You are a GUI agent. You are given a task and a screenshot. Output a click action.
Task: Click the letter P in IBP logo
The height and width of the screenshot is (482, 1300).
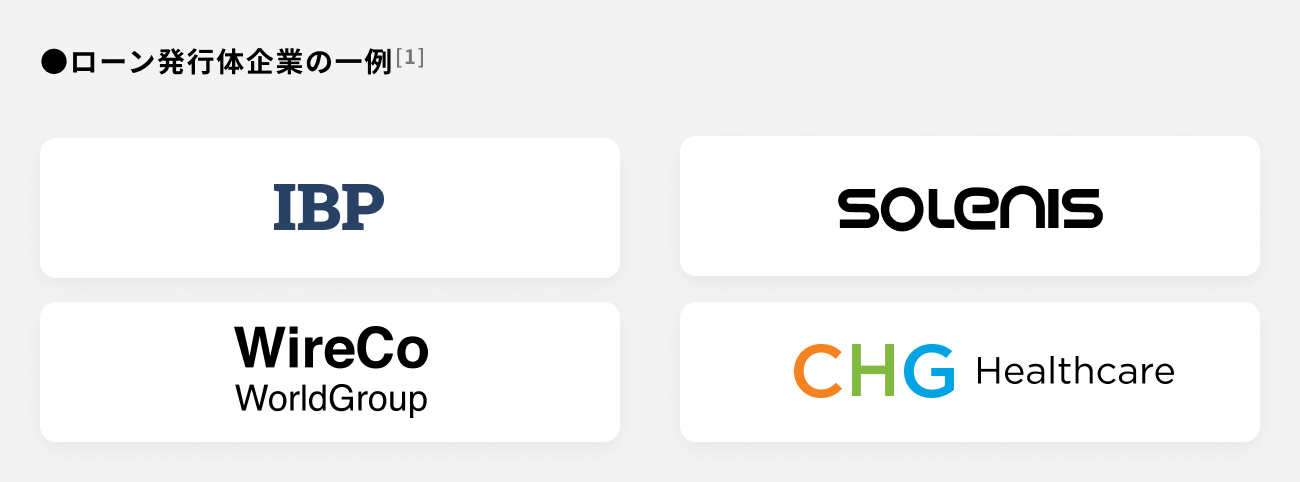click(365, 208)
